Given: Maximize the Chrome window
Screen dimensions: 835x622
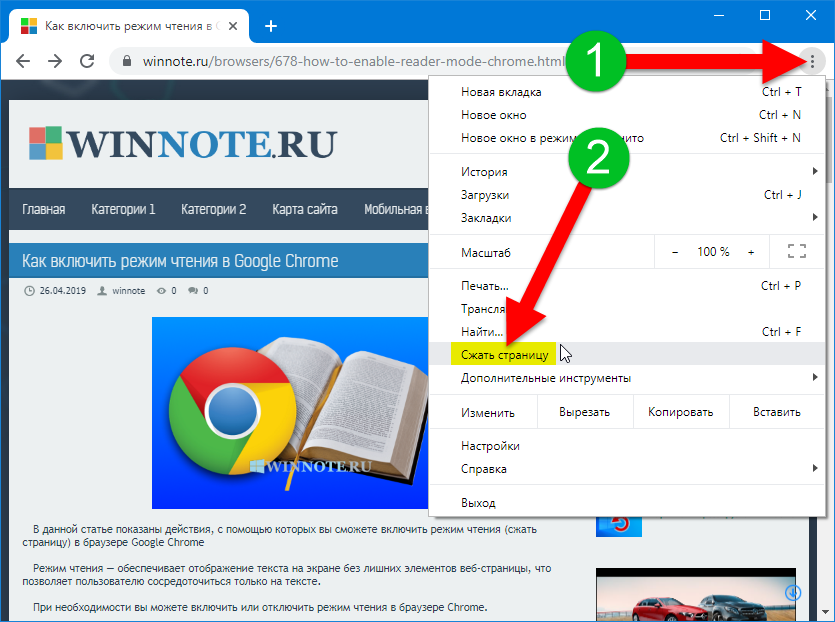Looking at the screenshot, I should click(765, 15).
